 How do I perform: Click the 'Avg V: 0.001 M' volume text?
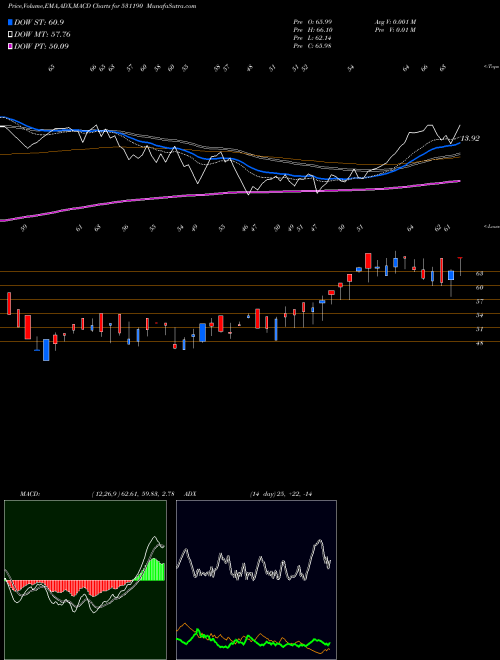tap(395, 22)
